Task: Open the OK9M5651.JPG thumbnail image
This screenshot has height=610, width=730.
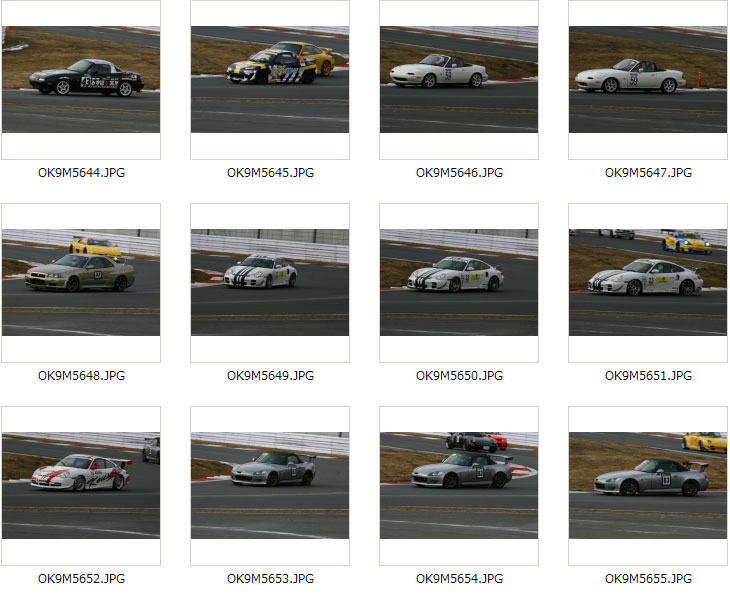Action: pyautogui.click(x=648, y=283)
